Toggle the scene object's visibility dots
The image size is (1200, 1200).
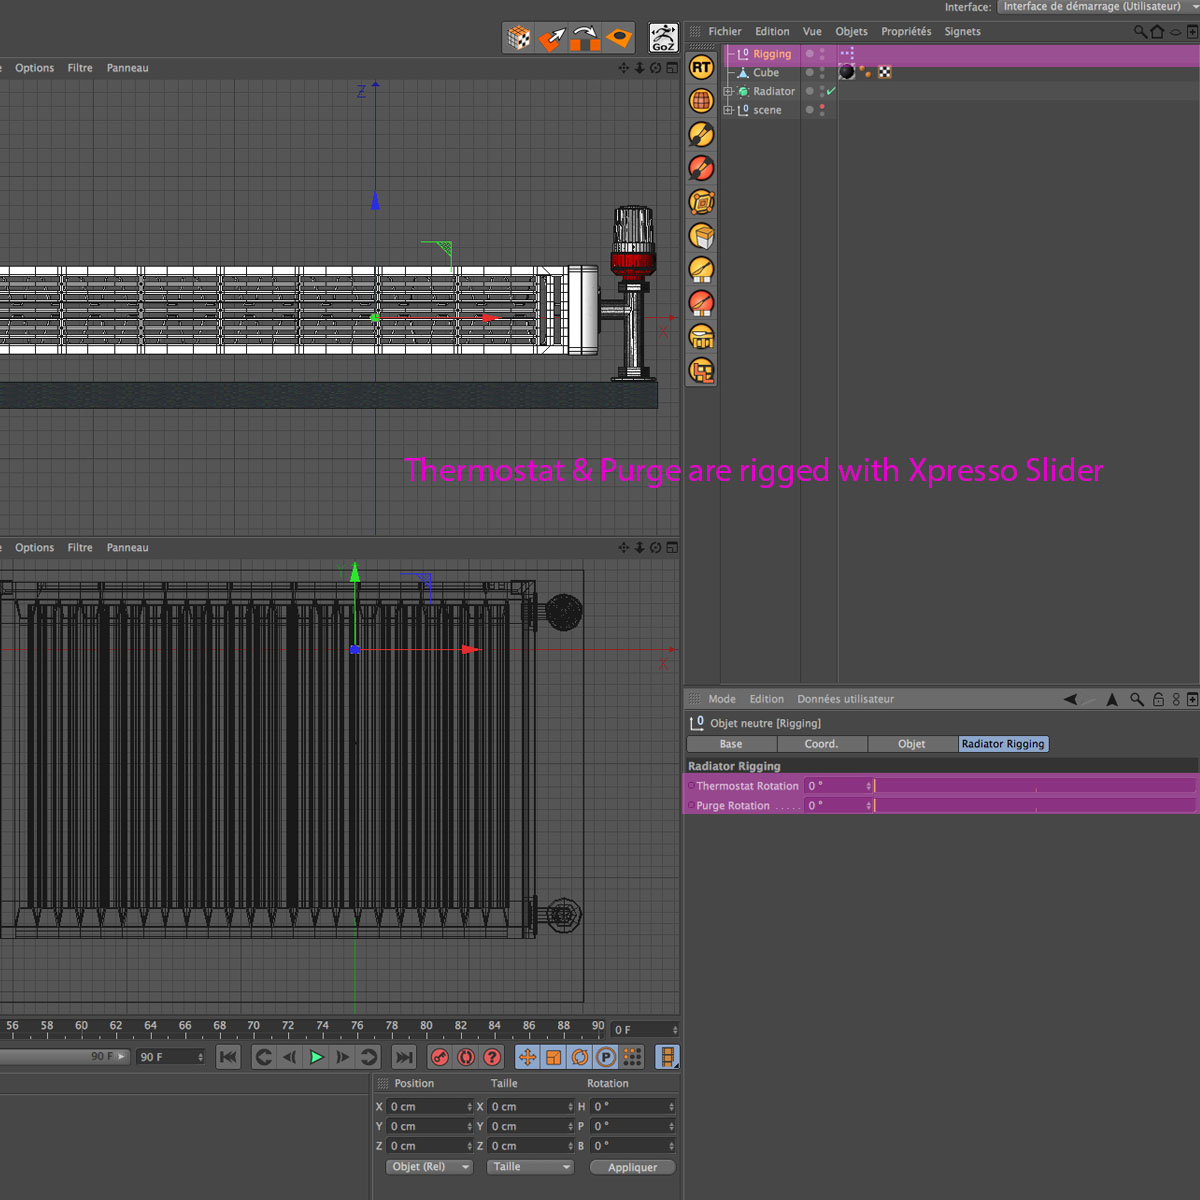pyautogui.click(x=822, y=110)
